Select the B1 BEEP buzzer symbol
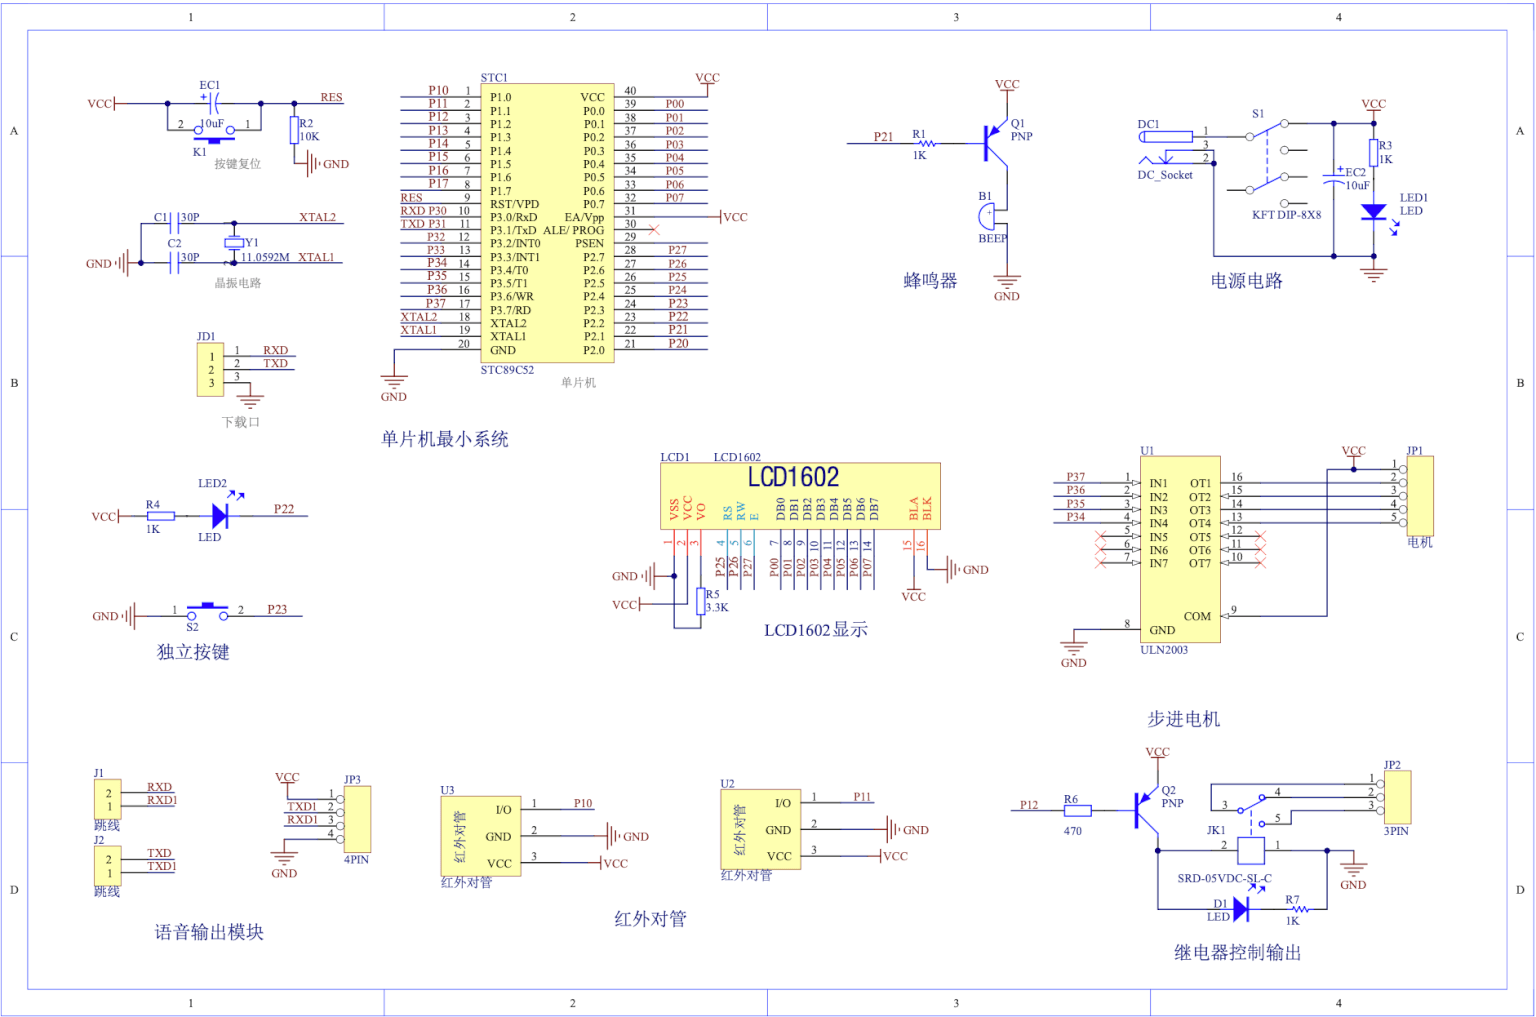This screenshot has width=1536, height=1017. click(x=990, y=217)
